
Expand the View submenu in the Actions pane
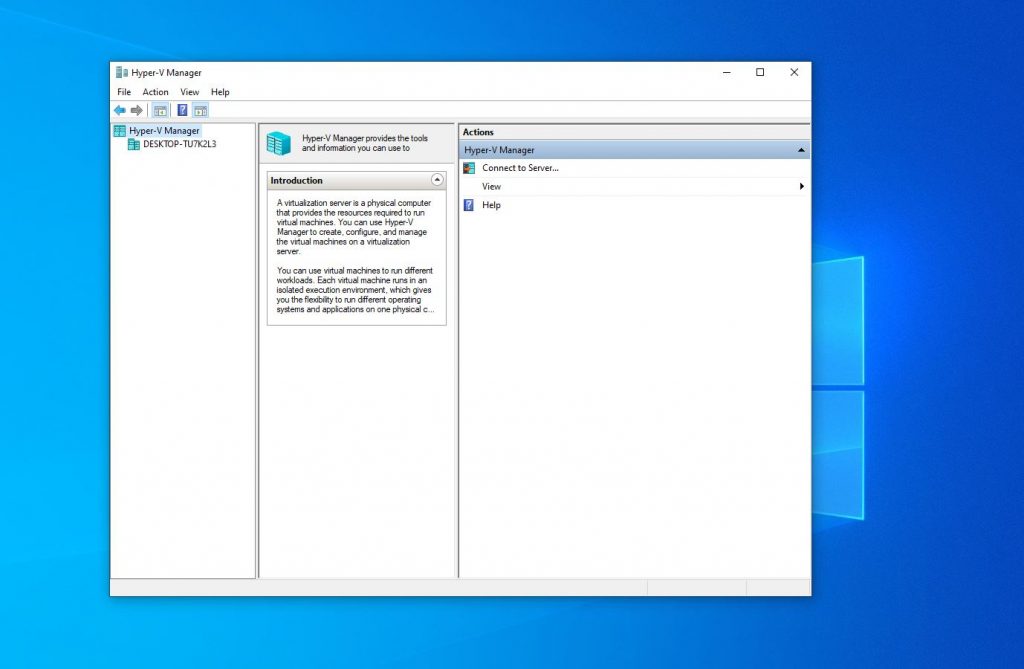(x=635, y=186)
